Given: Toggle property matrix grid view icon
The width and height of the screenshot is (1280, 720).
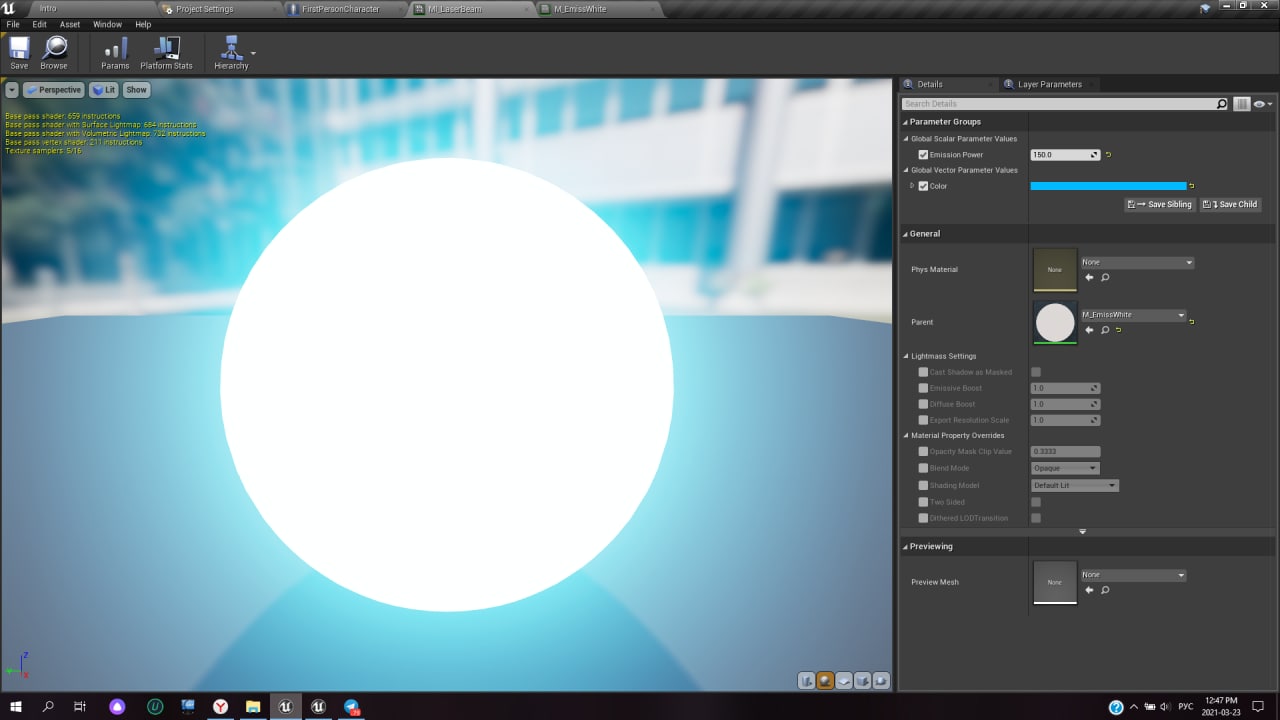Looking at the screenshot, I should (x=1242, y=104).
